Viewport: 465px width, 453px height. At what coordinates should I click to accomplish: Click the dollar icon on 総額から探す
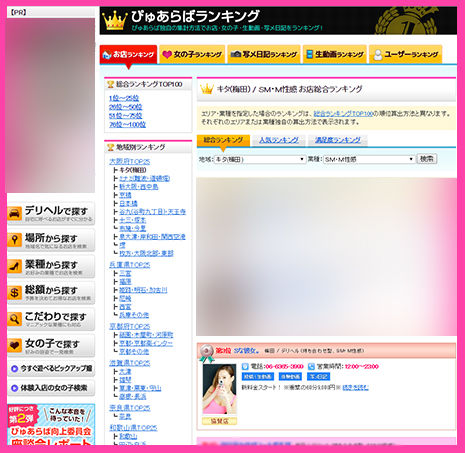point(15,293)
